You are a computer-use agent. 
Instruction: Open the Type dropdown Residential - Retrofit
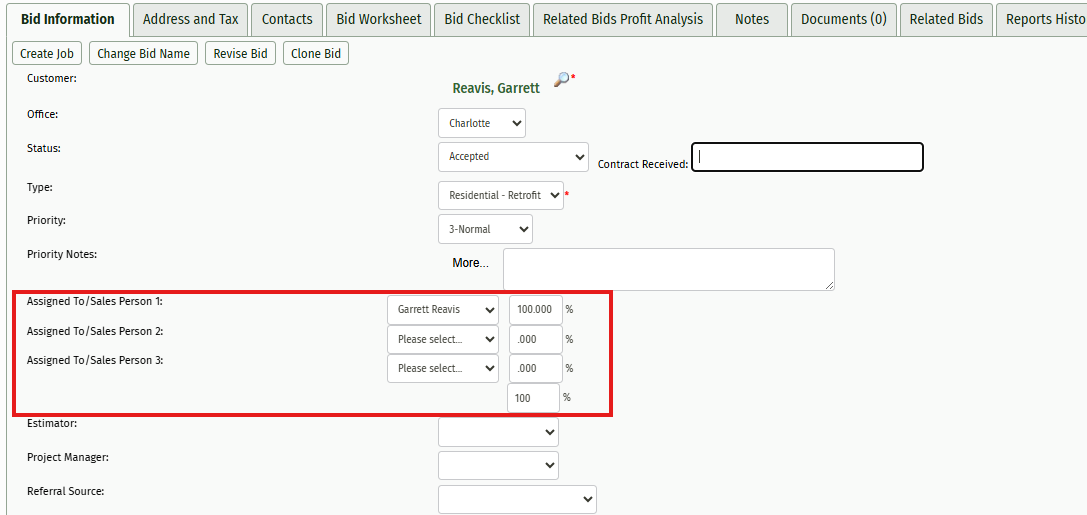(500, 195)
